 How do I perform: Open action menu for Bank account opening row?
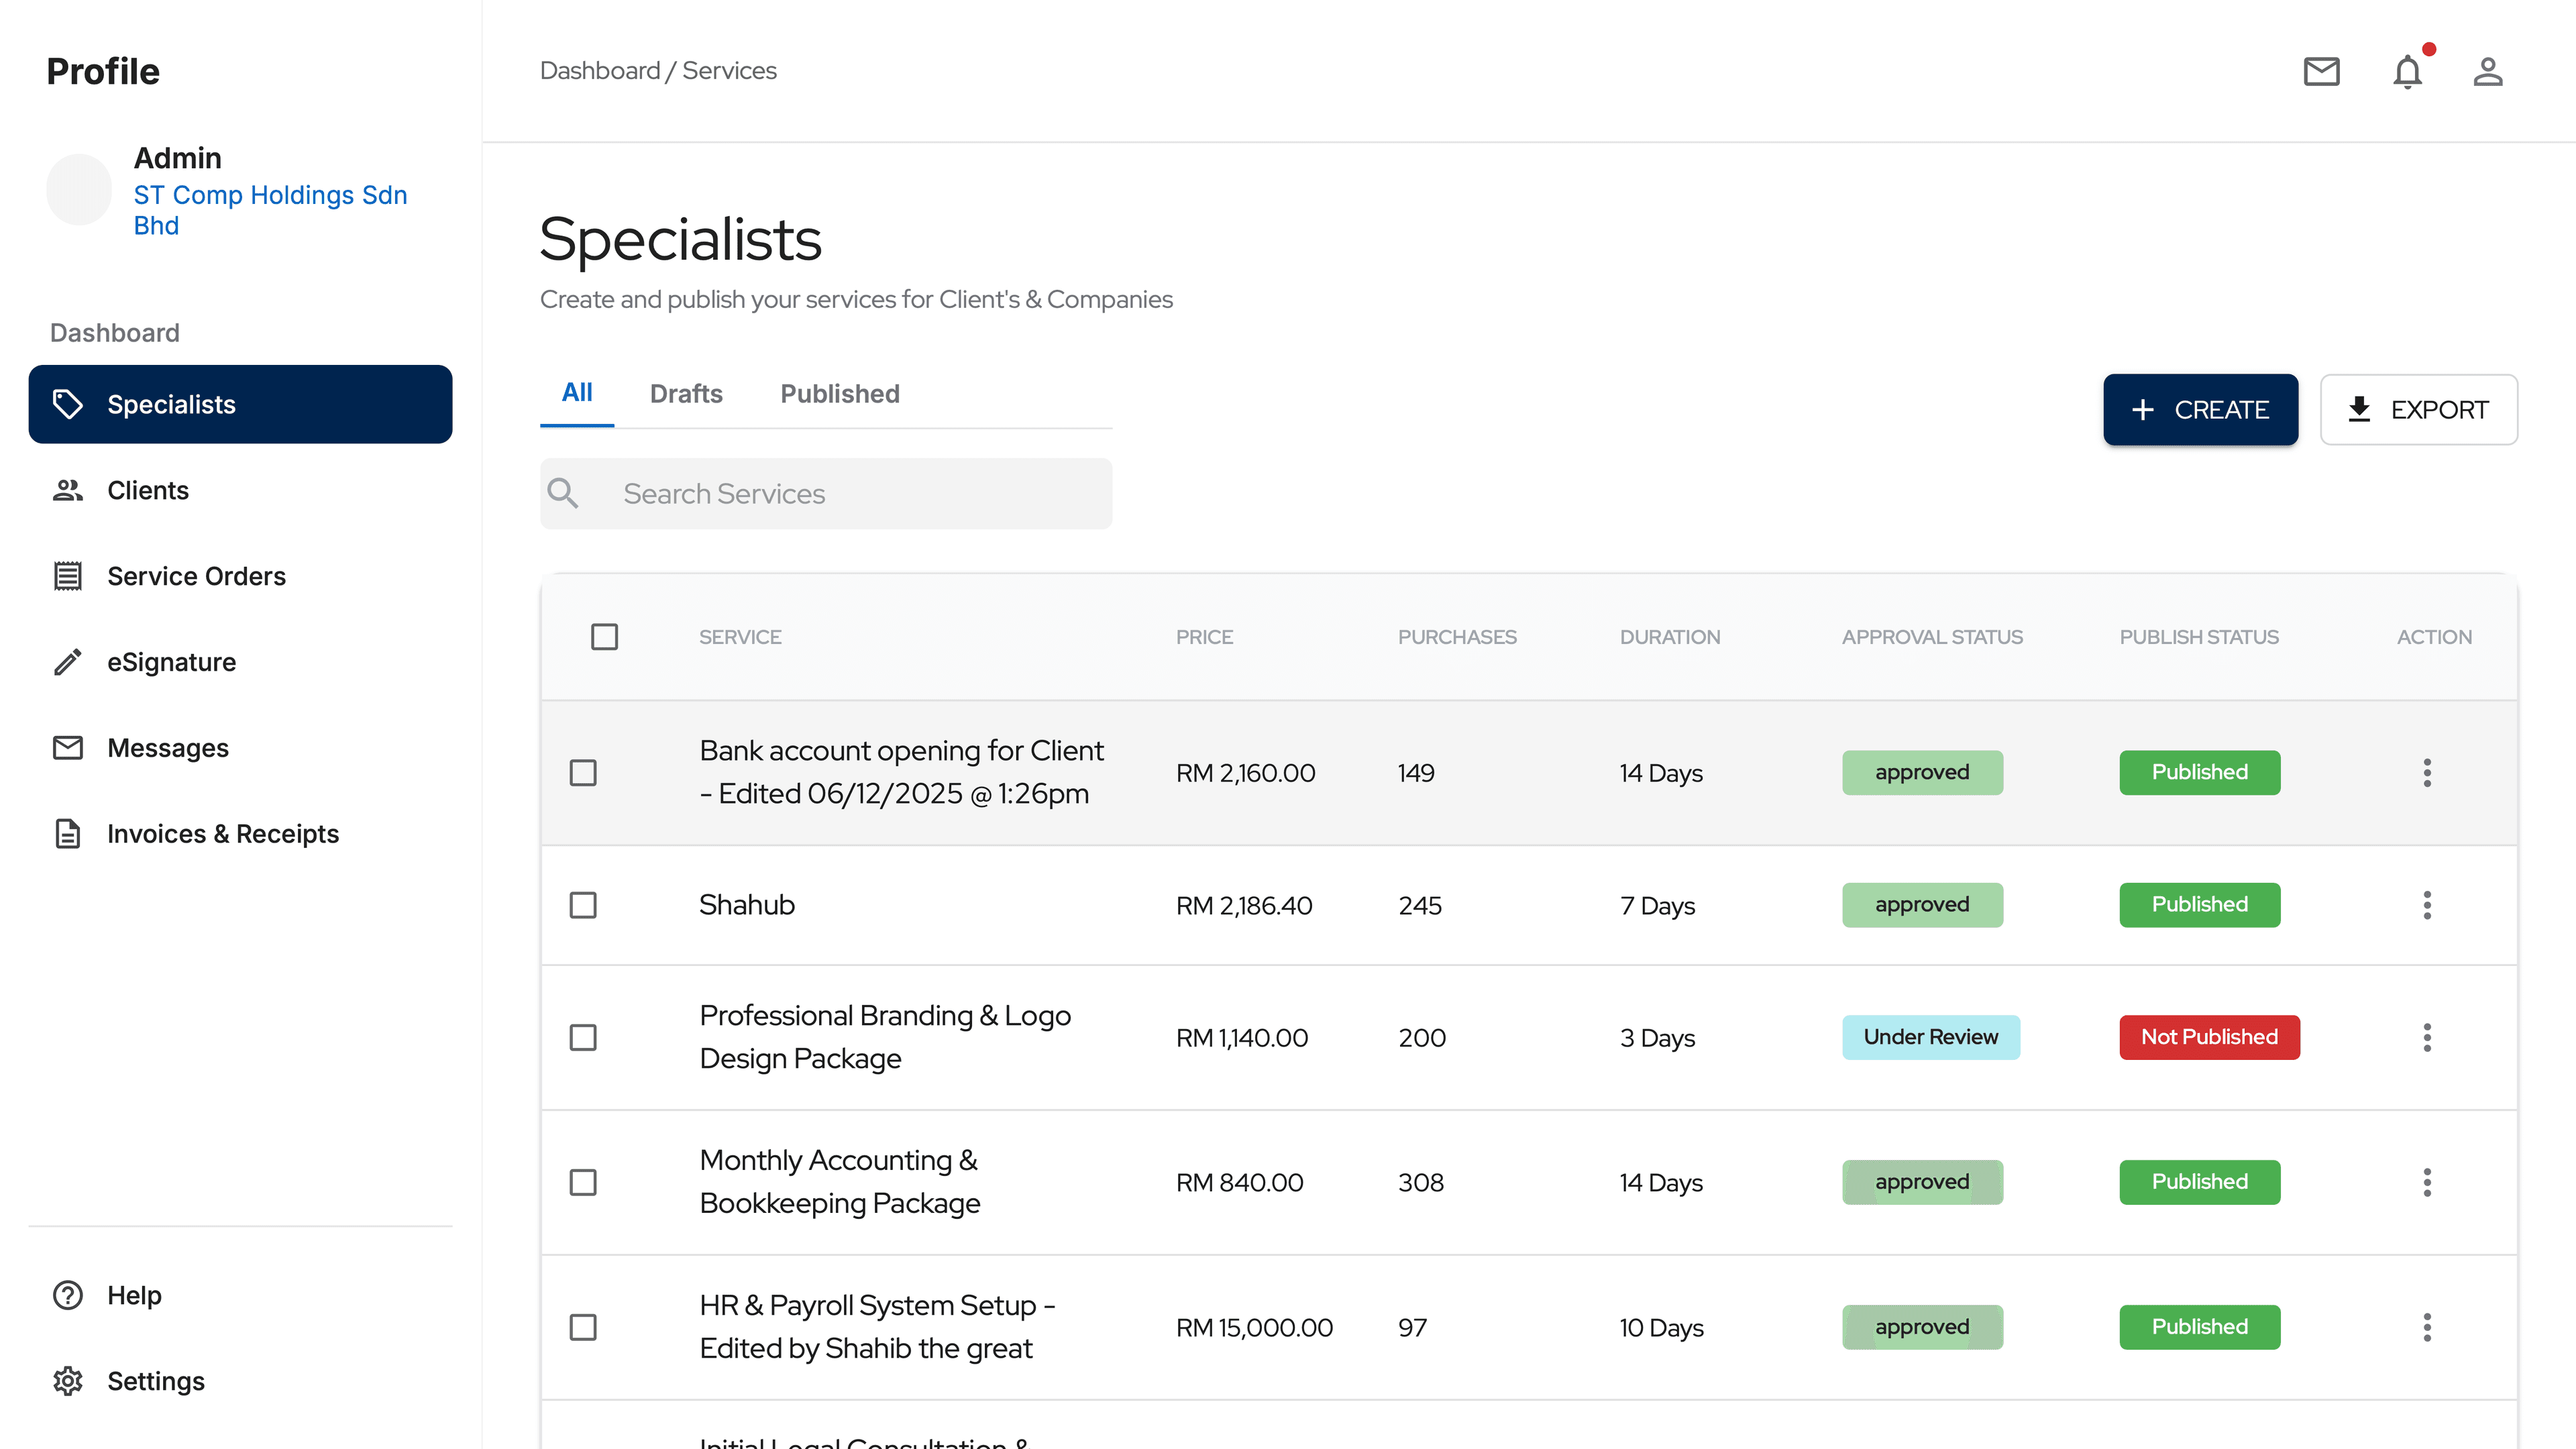(x=2427, y=773)
